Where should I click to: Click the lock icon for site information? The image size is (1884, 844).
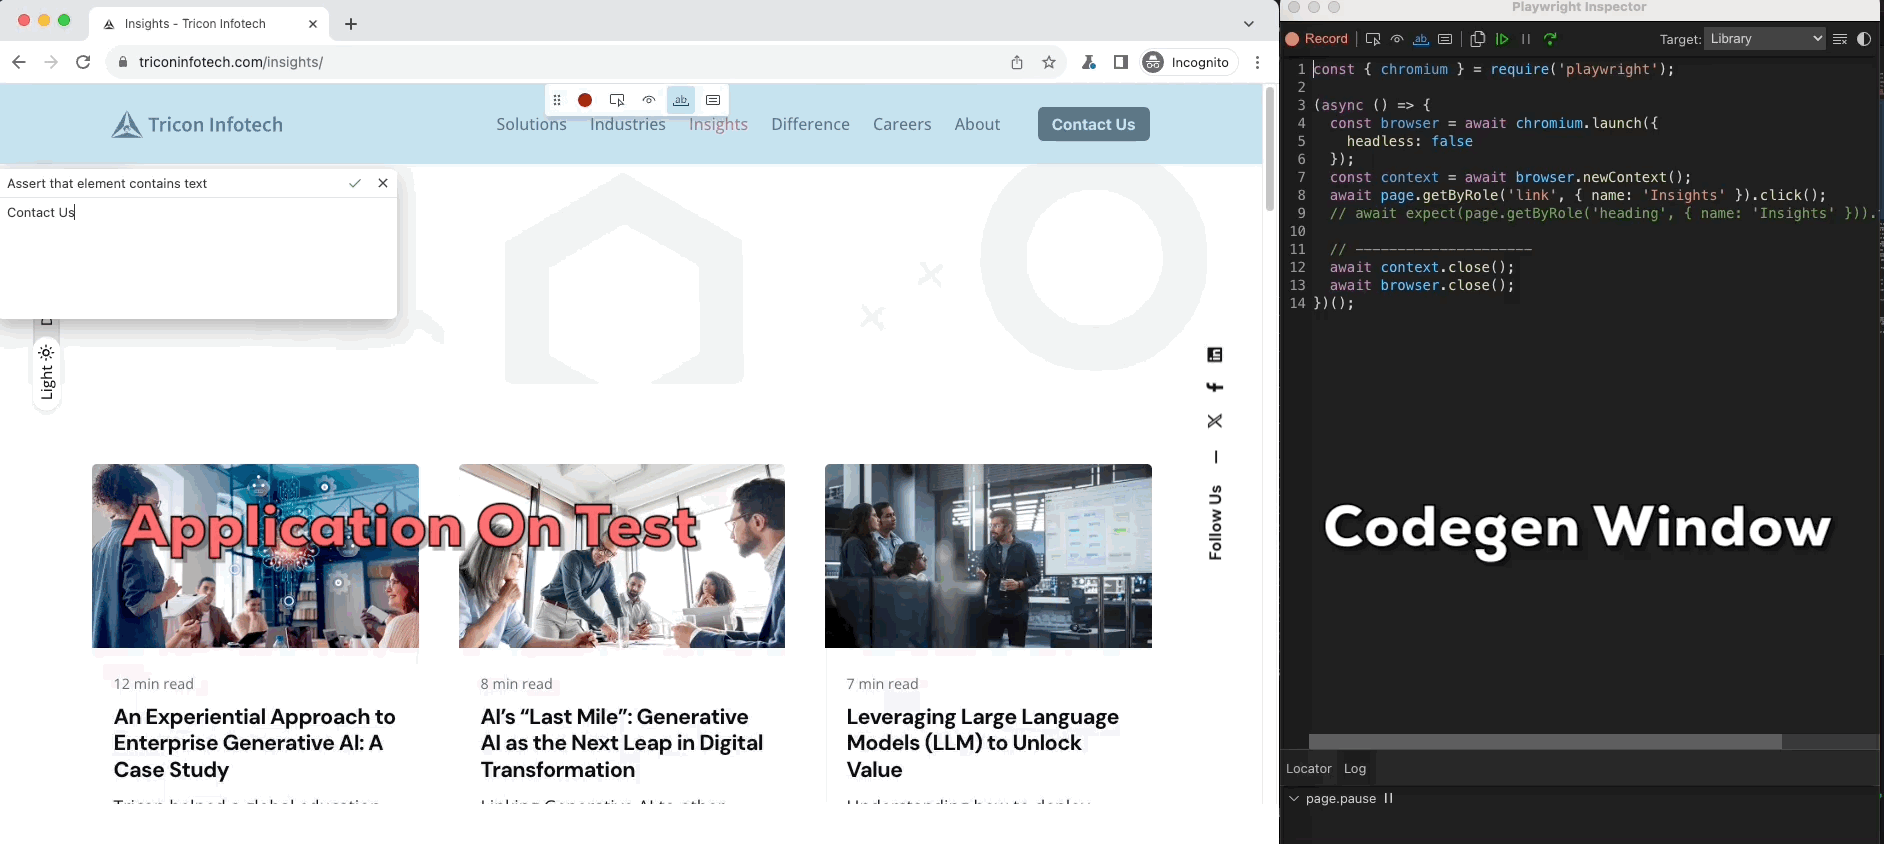click(122, 62)
